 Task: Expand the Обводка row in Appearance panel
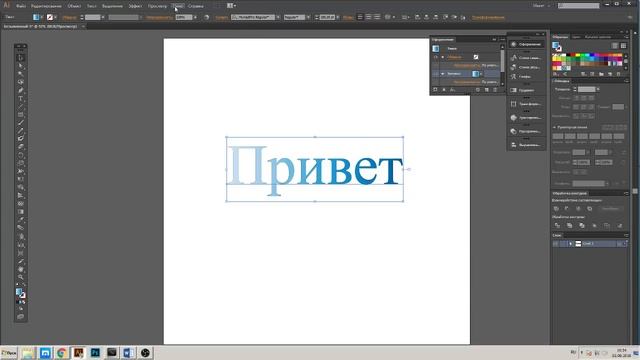443,57
